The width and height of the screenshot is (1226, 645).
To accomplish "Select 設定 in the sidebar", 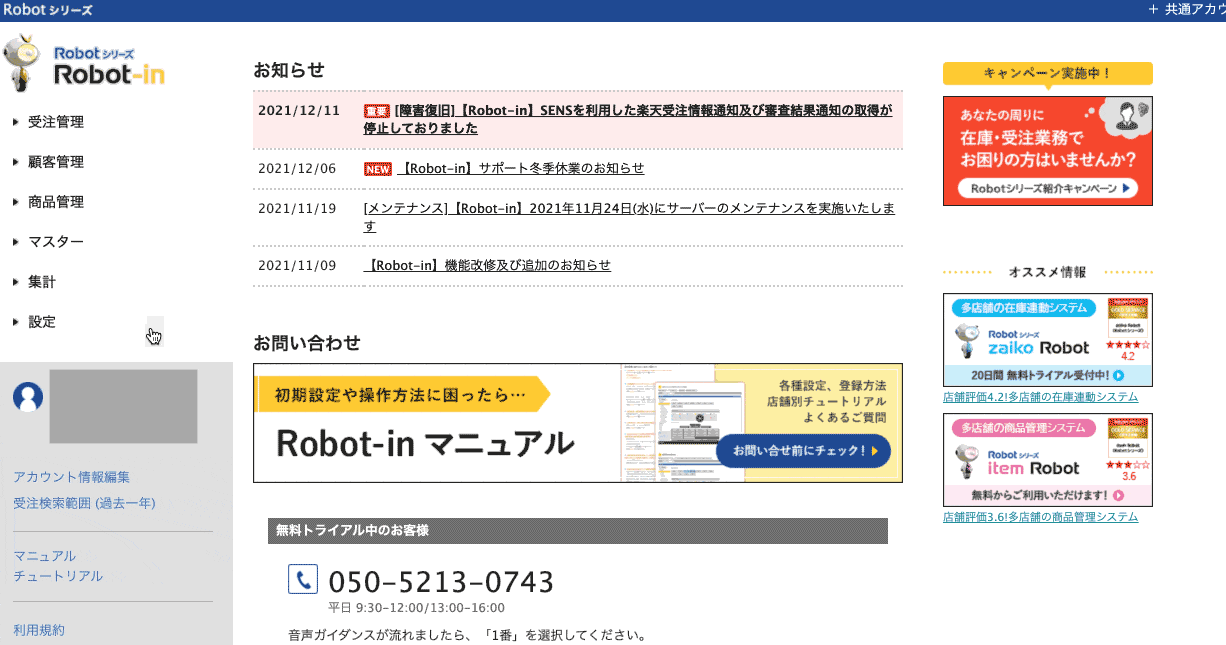I will pos(42,322).
